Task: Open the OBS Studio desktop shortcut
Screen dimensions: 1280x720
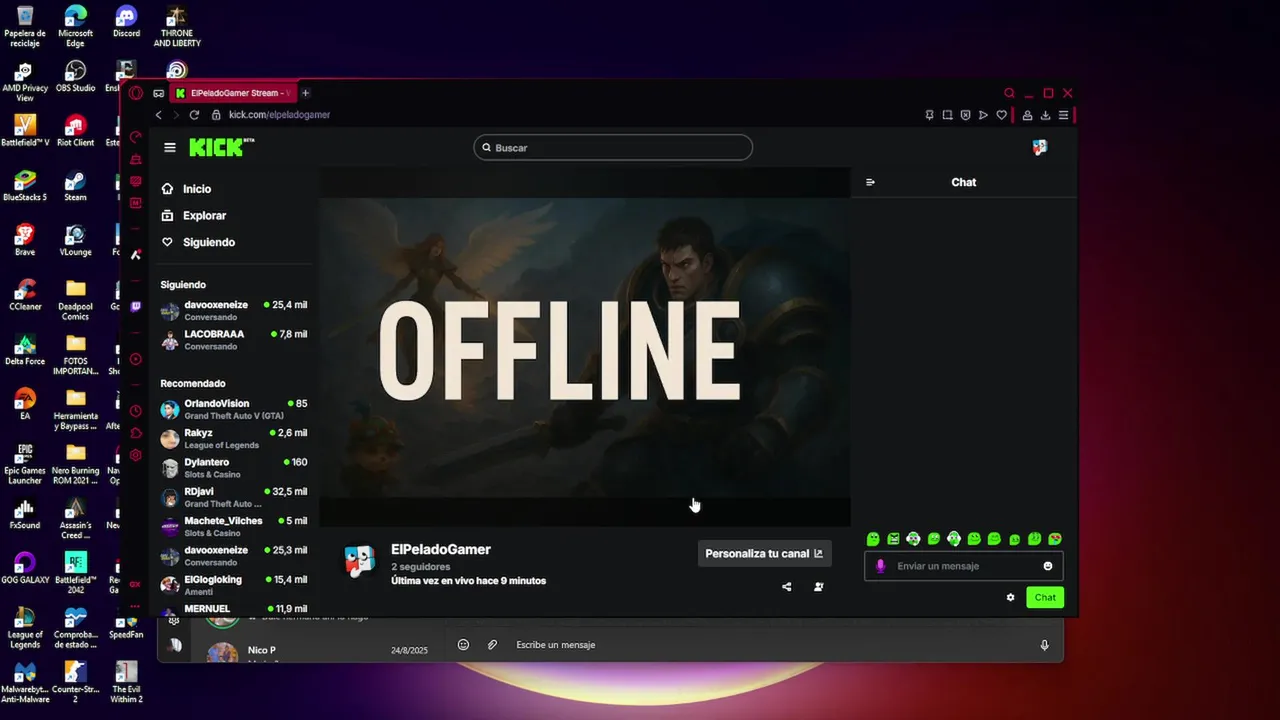Action: click(x=75, y=77)
